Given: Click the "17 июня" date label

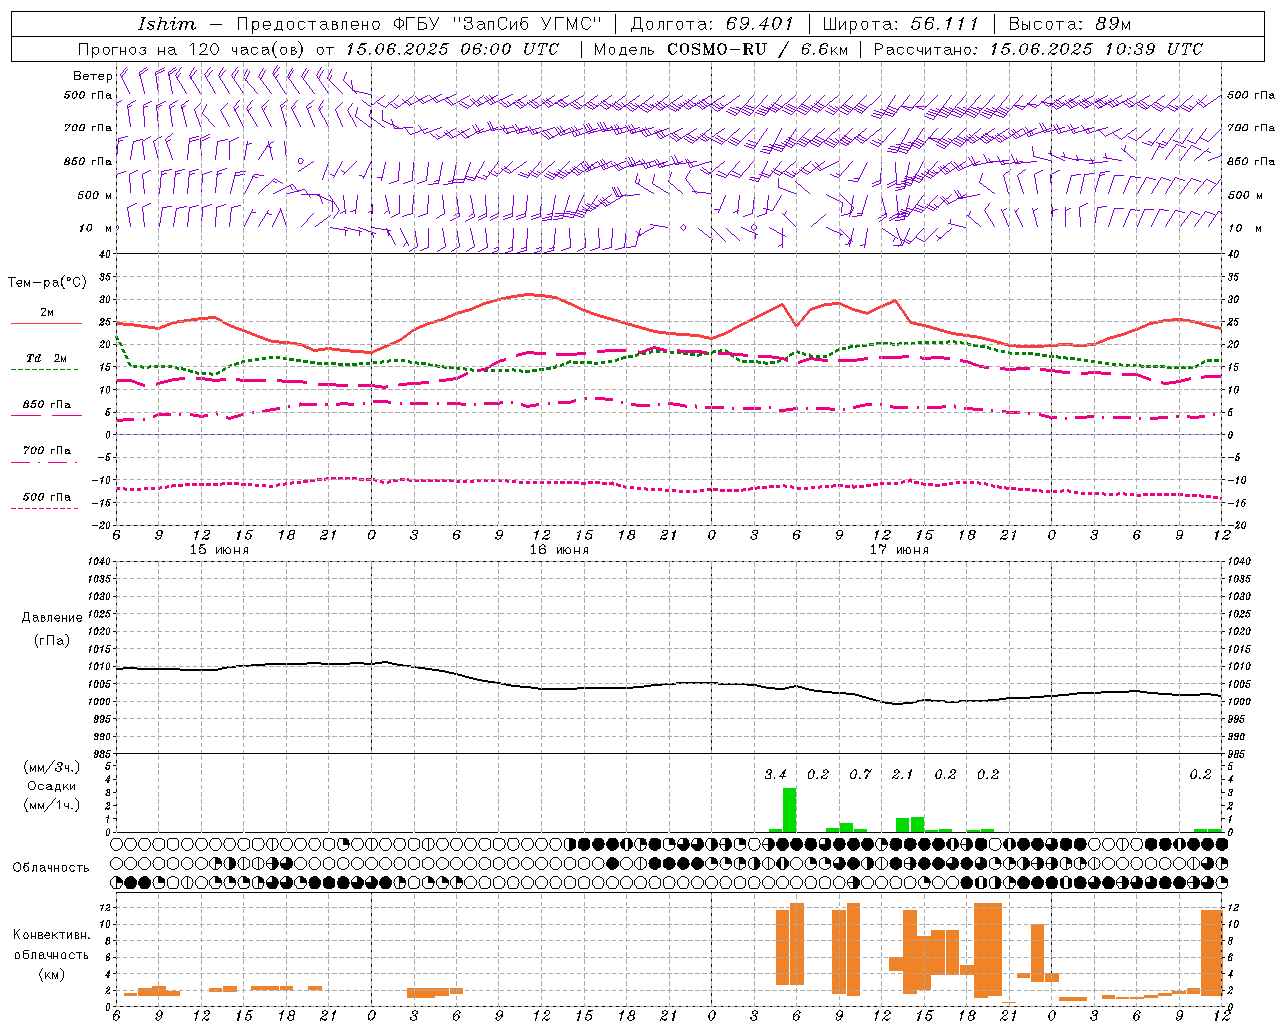Looking at the screenshot, I should (x=899, y=549).
